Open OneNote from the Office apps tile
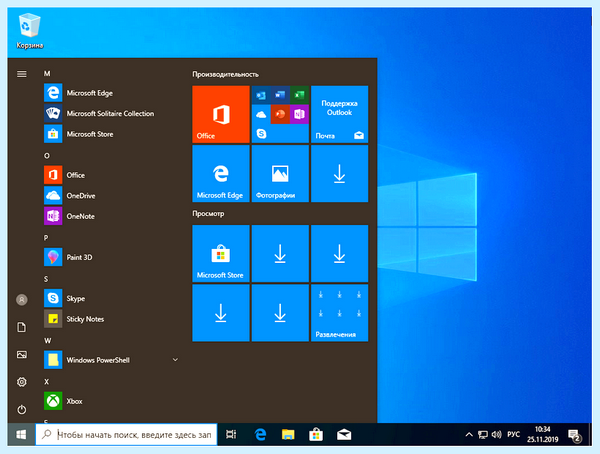The height and width of the screenshot is (454, 600). pyautogui.click(x=299, y=114)
